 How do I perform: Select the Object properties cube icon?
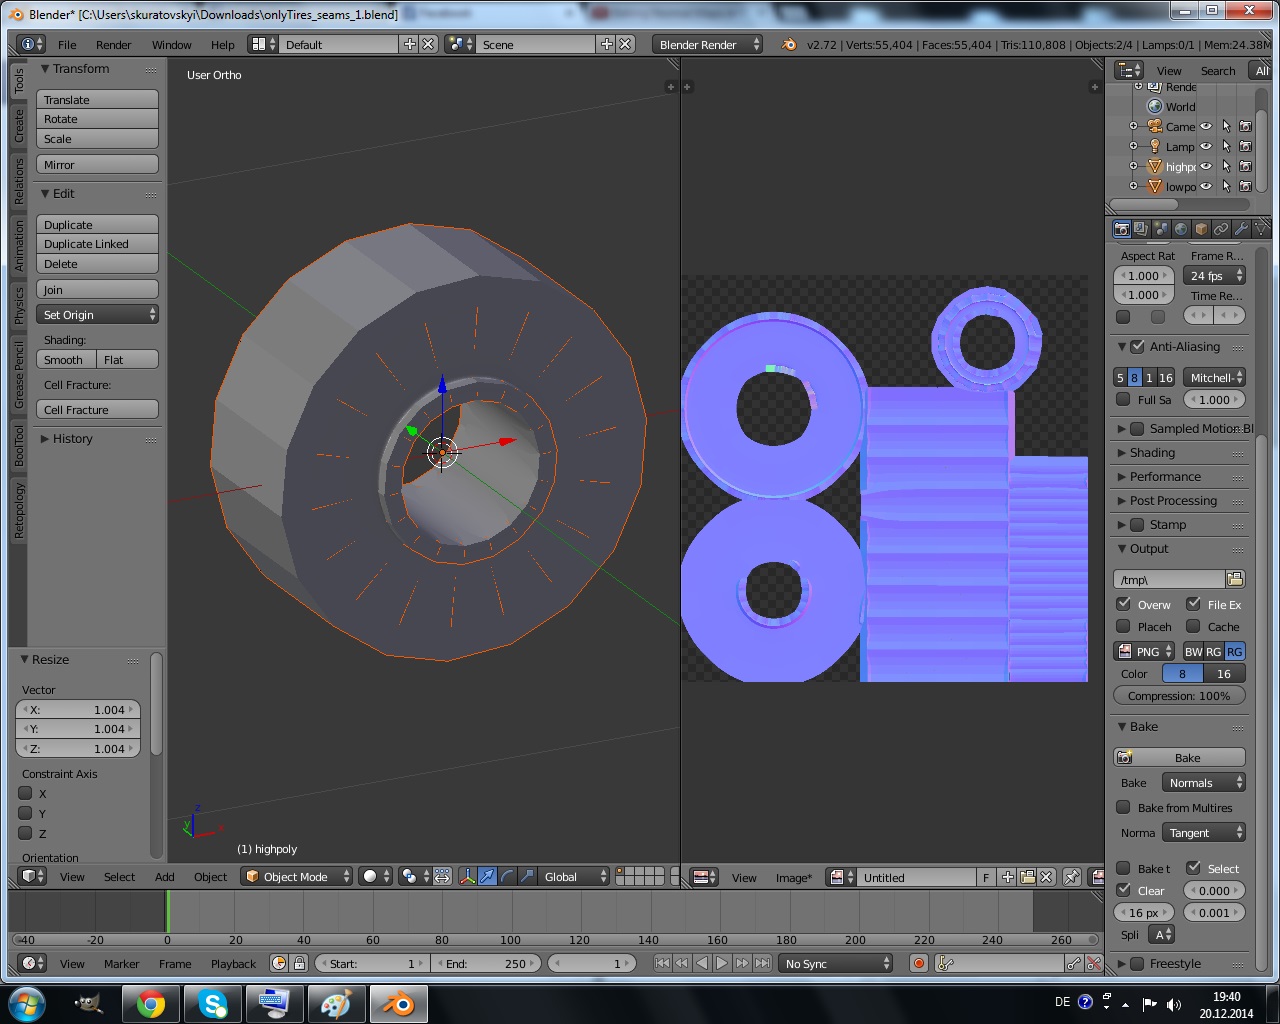(x=1200, y=228)
